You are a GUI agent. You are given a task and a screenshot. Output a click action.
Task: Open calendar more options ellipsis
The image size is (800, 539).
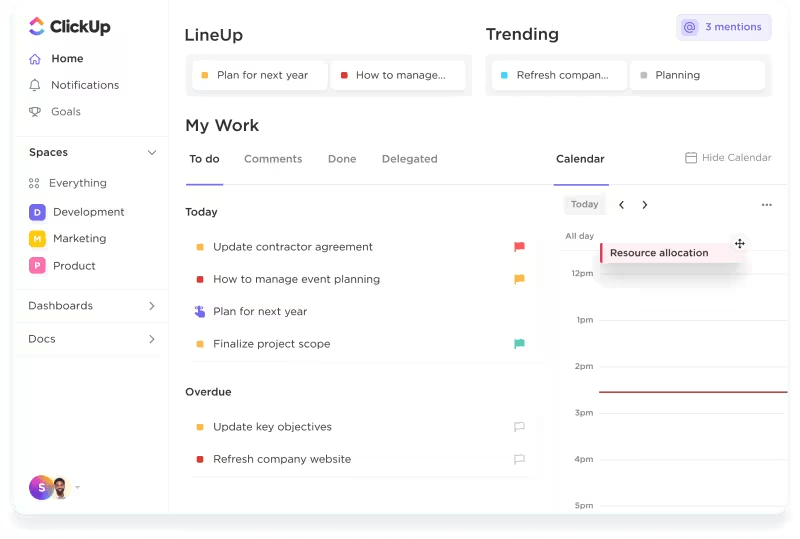[x=766, y=205]
